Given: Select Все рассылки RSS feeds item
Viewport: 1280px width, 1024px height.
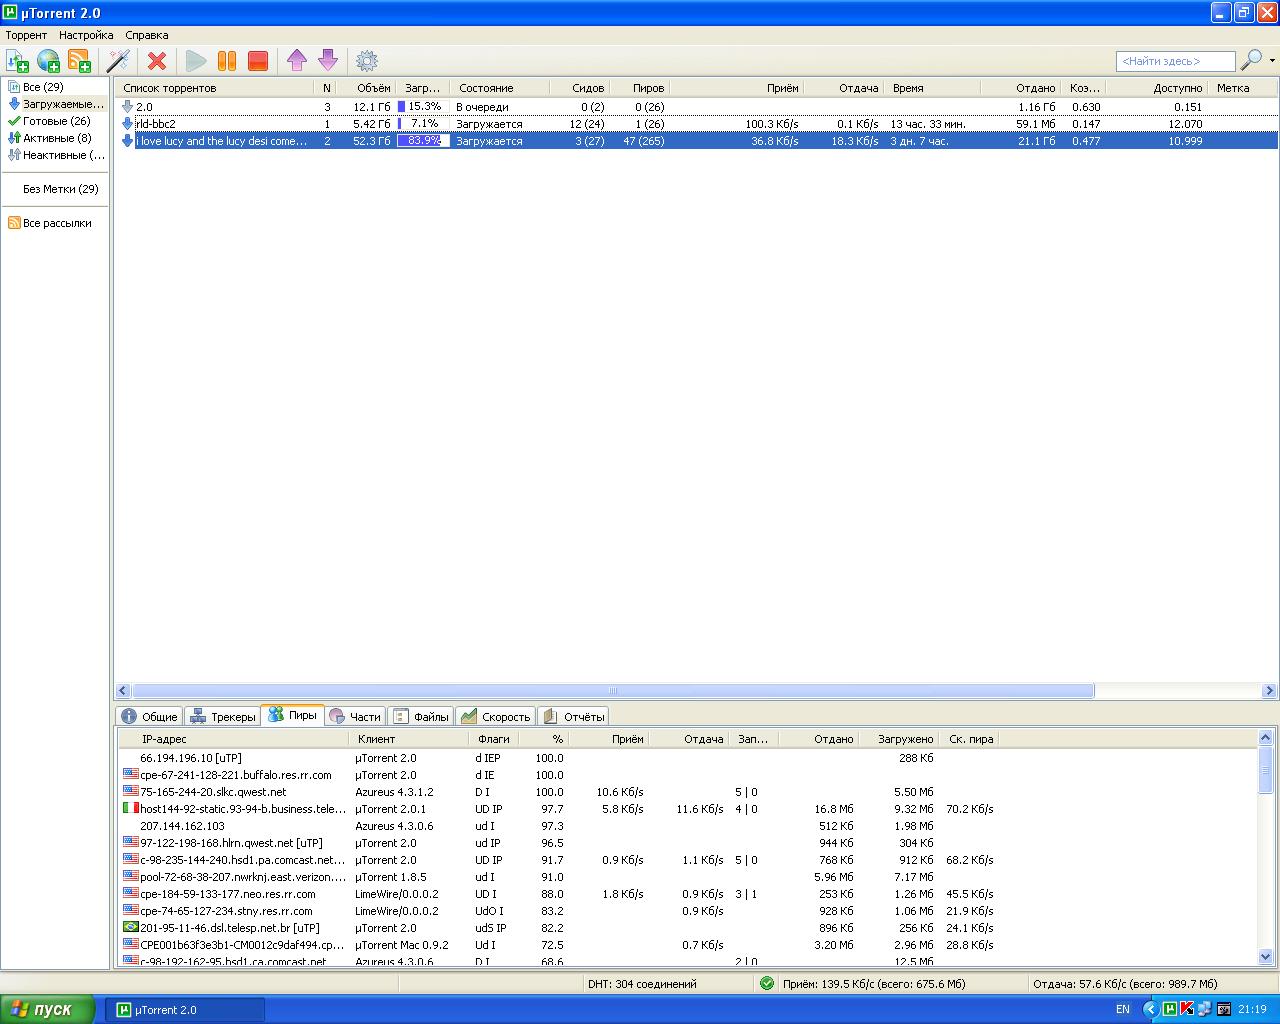Looking at the screenshot, I should [56, 223].
